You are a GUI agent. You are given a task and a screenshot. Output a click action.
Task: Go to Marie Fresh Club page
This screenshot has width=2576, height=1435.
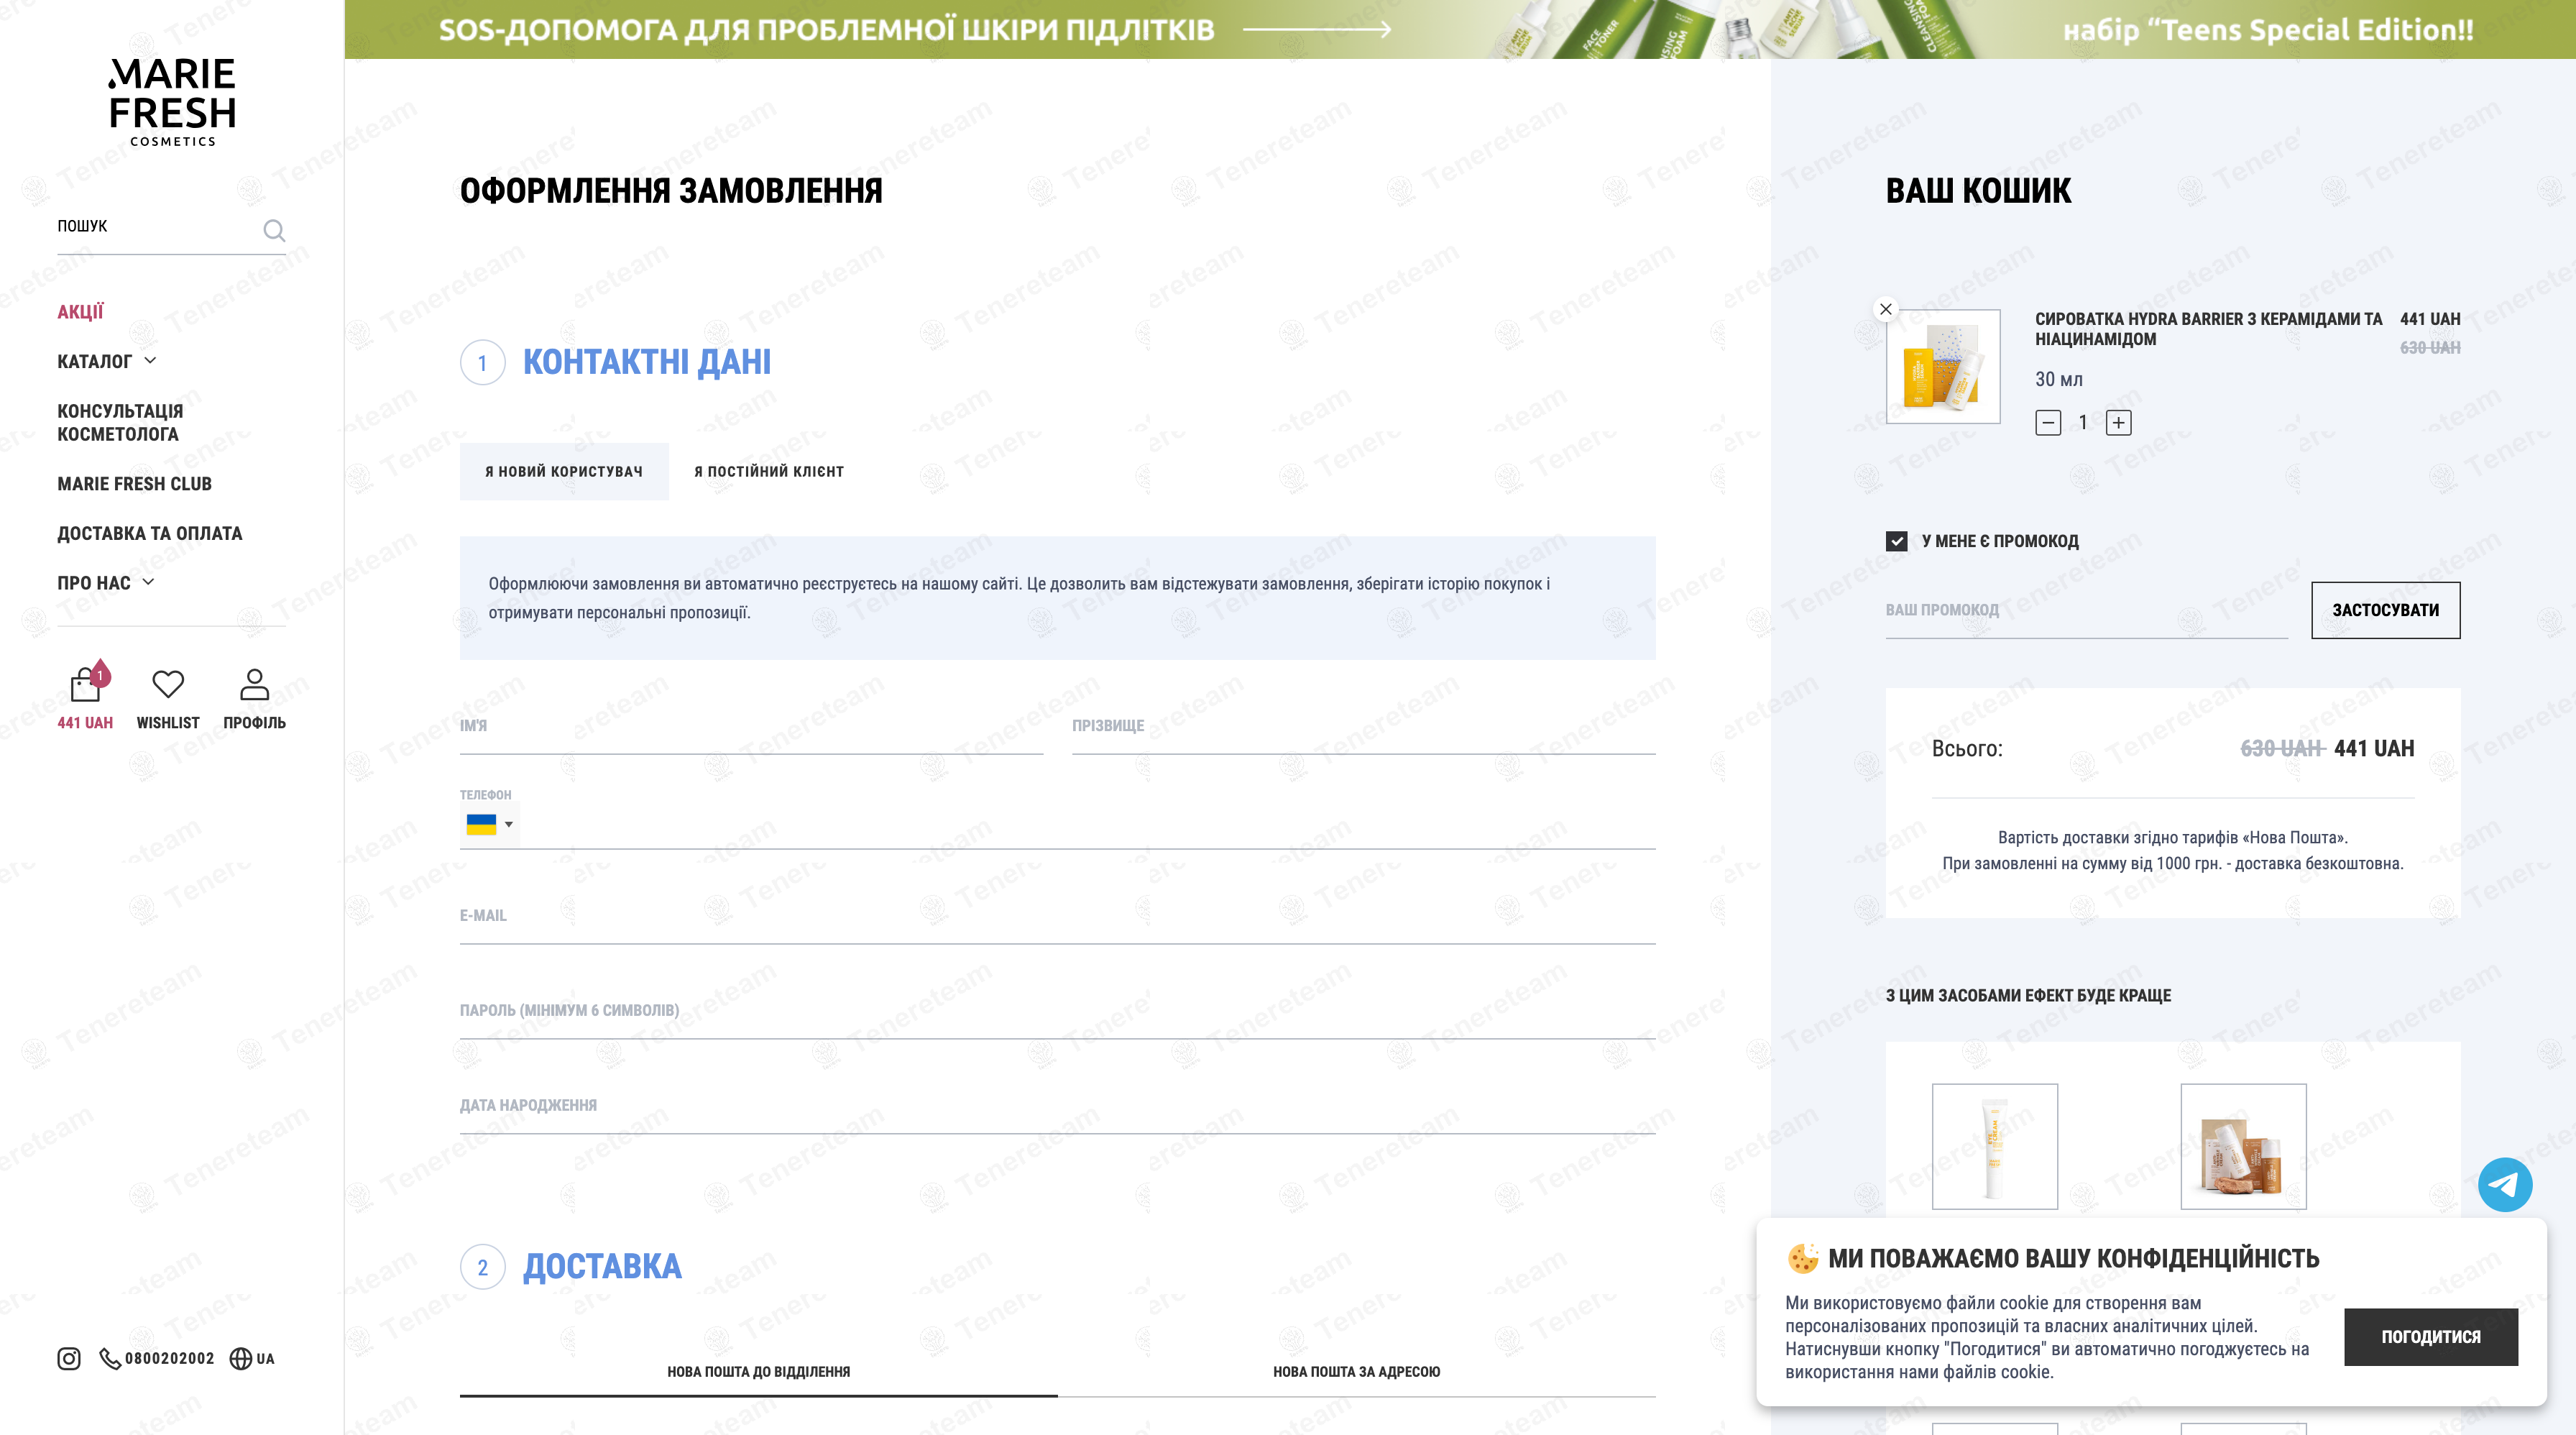(x=135, y=484)
